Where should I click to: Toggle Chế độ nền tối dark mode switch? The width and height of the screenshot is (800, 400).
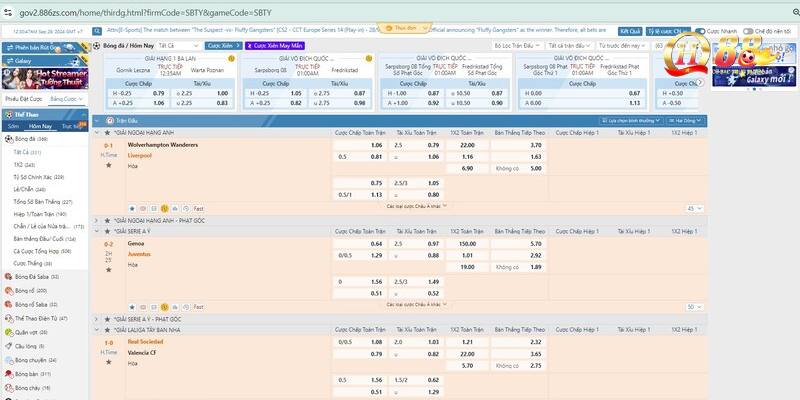coord(748,31)
